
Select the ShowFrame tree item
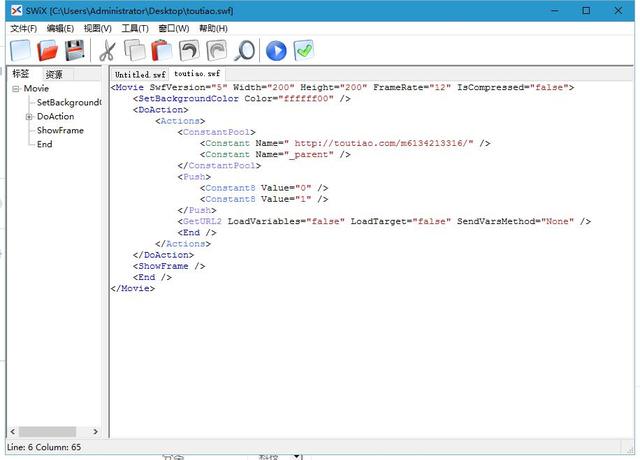pyautogui.click(x=60, y=131)
